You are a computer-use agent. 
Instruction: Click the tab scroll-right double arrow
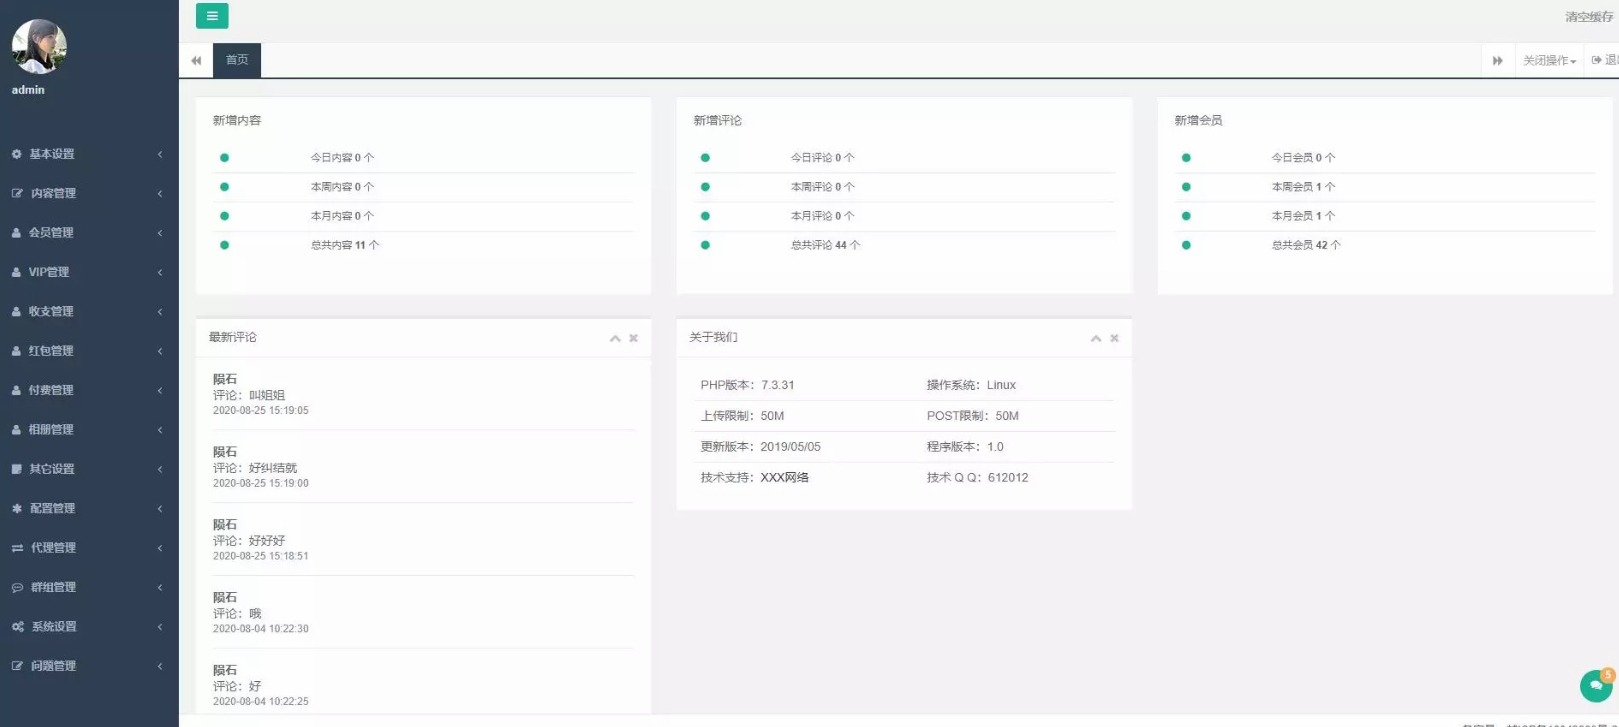click(1497, 61)
